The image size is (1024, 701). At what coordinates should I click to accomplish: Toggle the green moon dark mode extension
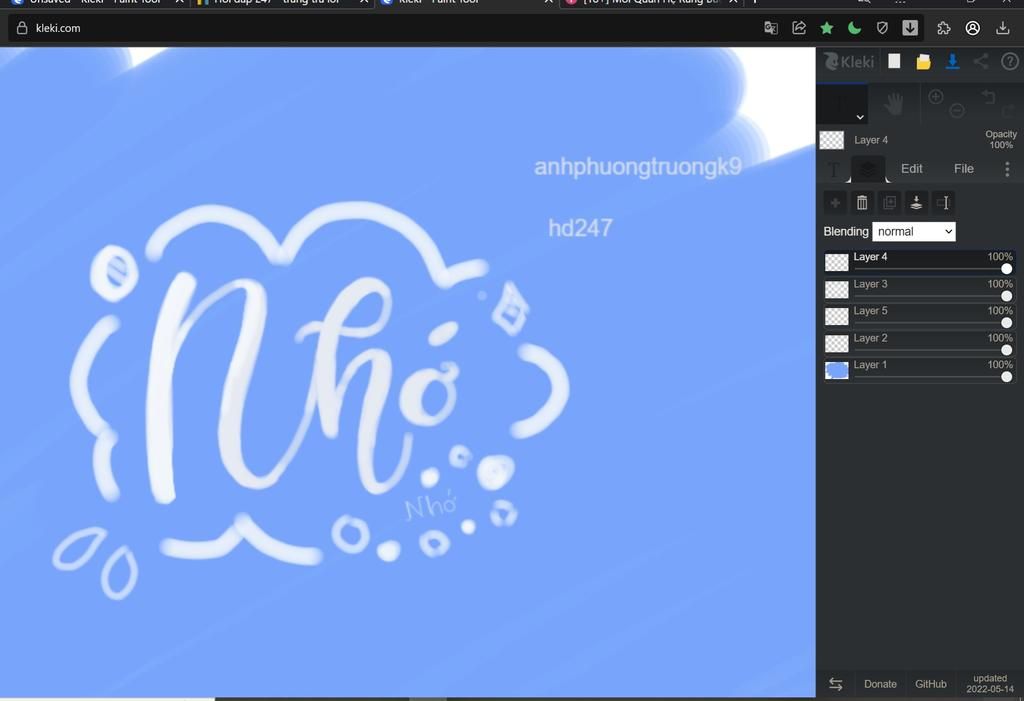pyautogui.click(x=854, y=27)
